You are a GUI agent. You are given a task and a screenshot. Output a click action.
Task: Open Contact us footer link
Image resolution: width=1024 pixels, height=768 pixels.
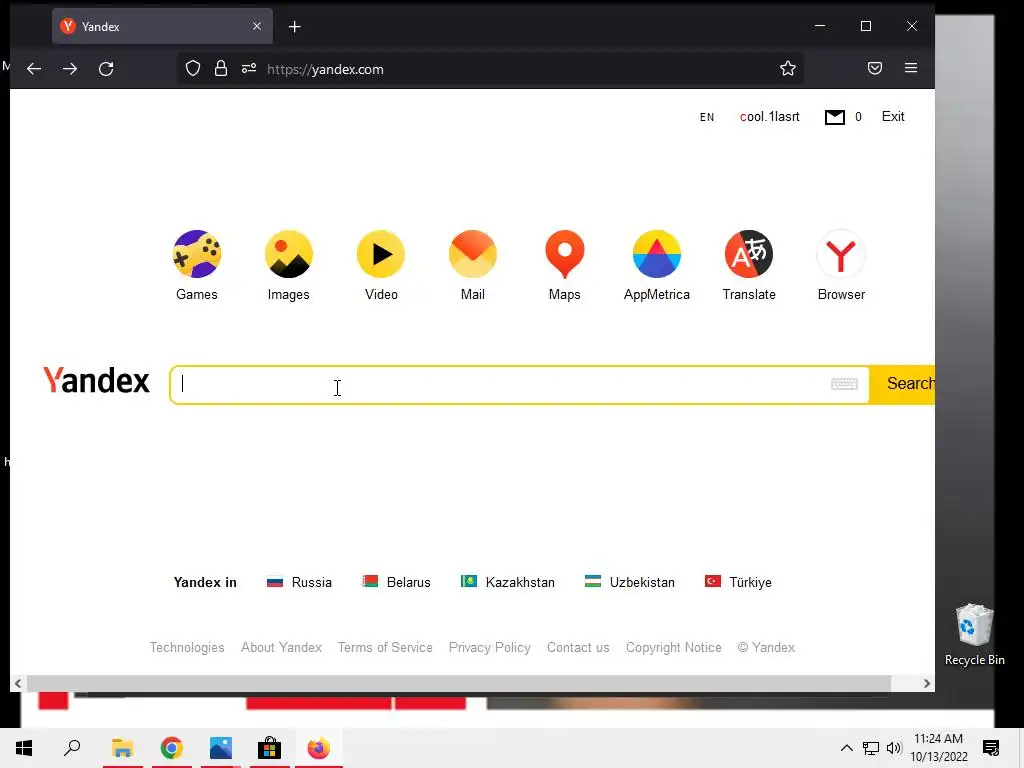point(578,647)
